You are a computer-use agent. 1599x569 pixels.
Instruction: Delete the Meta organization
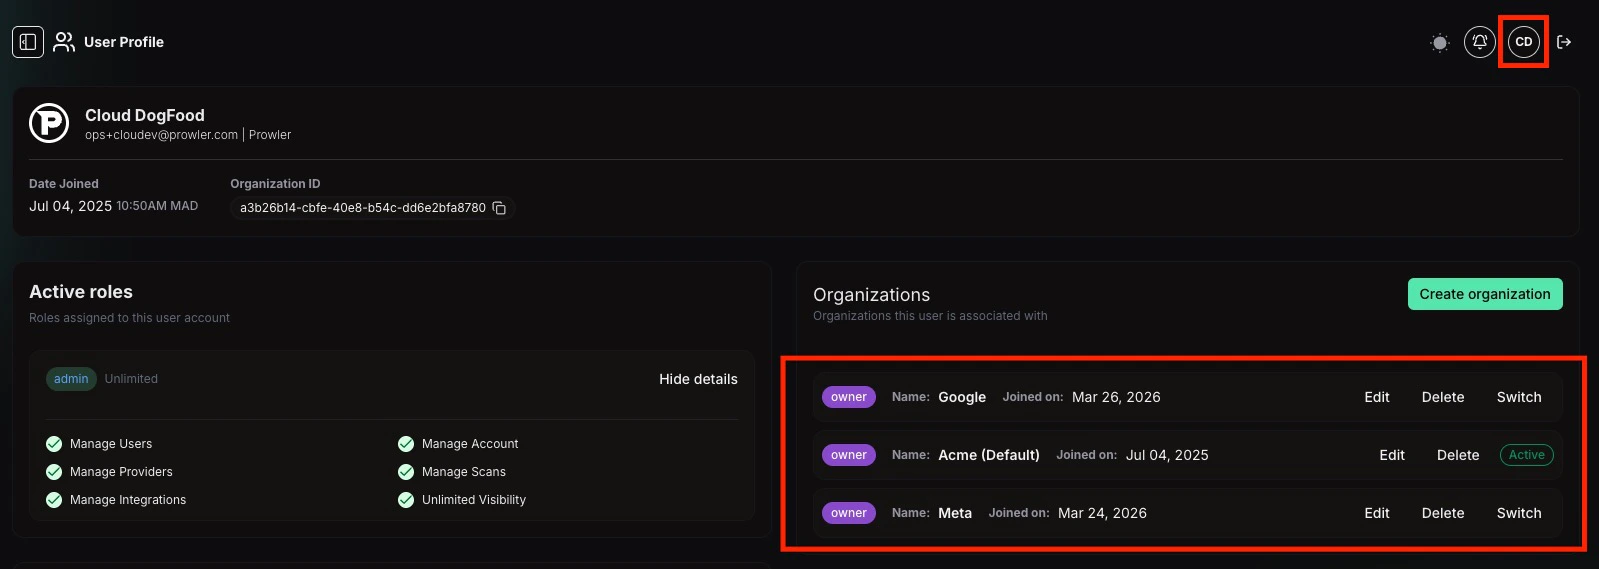(1443, 513)
